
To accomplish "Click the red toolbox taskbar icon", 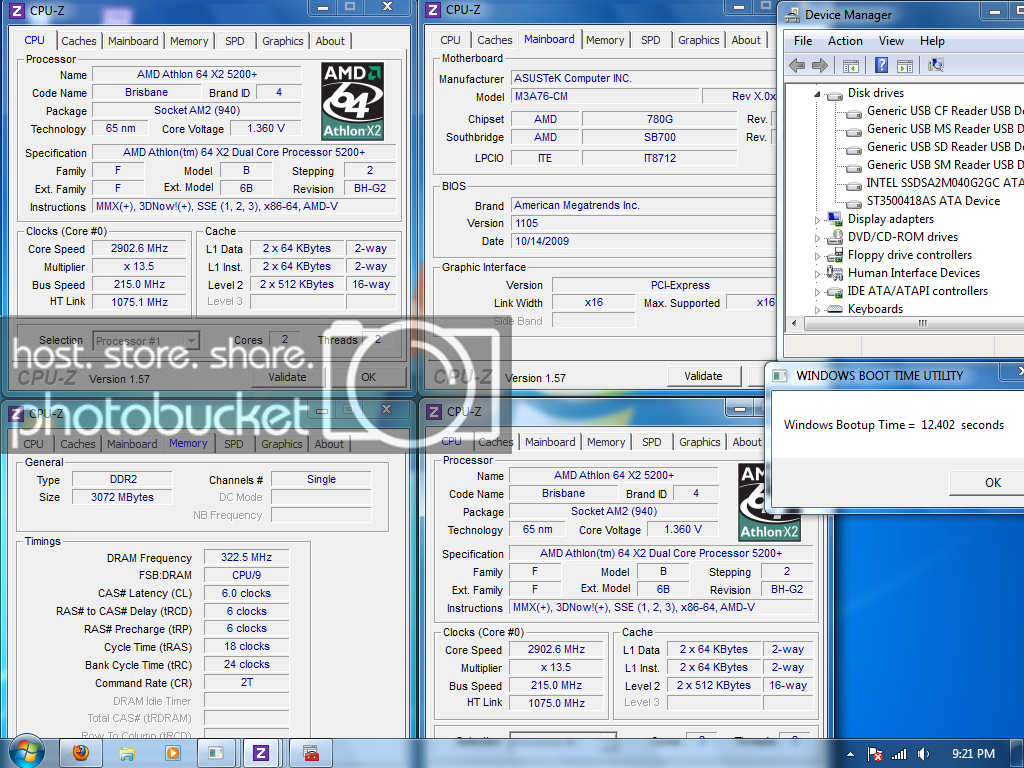I will click(312, 753).
